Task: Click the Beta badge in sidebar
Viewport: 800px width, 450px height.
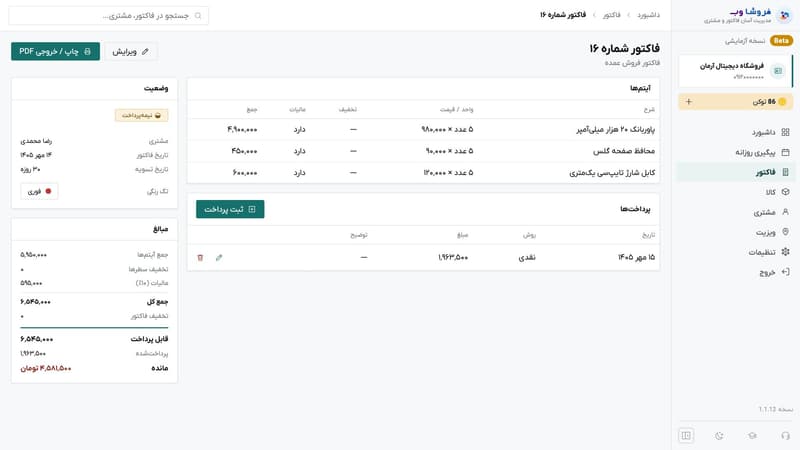Action: click(781, 40)
